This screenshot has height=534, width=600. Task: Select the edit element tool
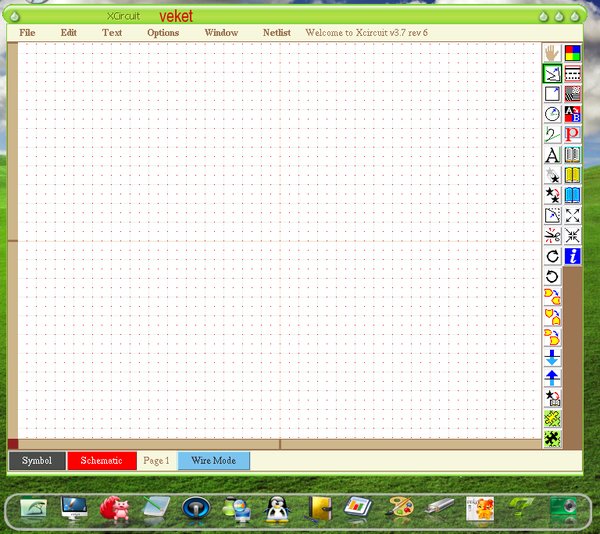[552, 215]
